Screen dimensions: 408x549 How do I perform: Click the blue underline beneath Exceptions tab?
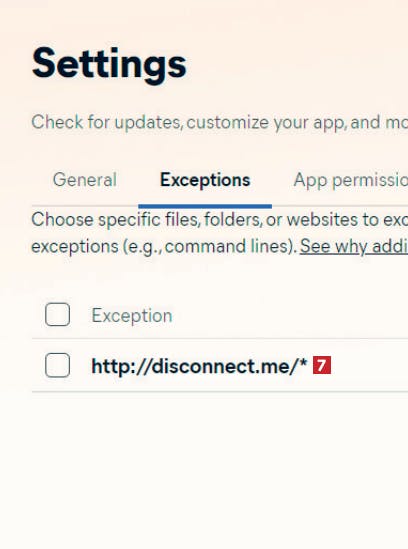(x=205, y=206)
